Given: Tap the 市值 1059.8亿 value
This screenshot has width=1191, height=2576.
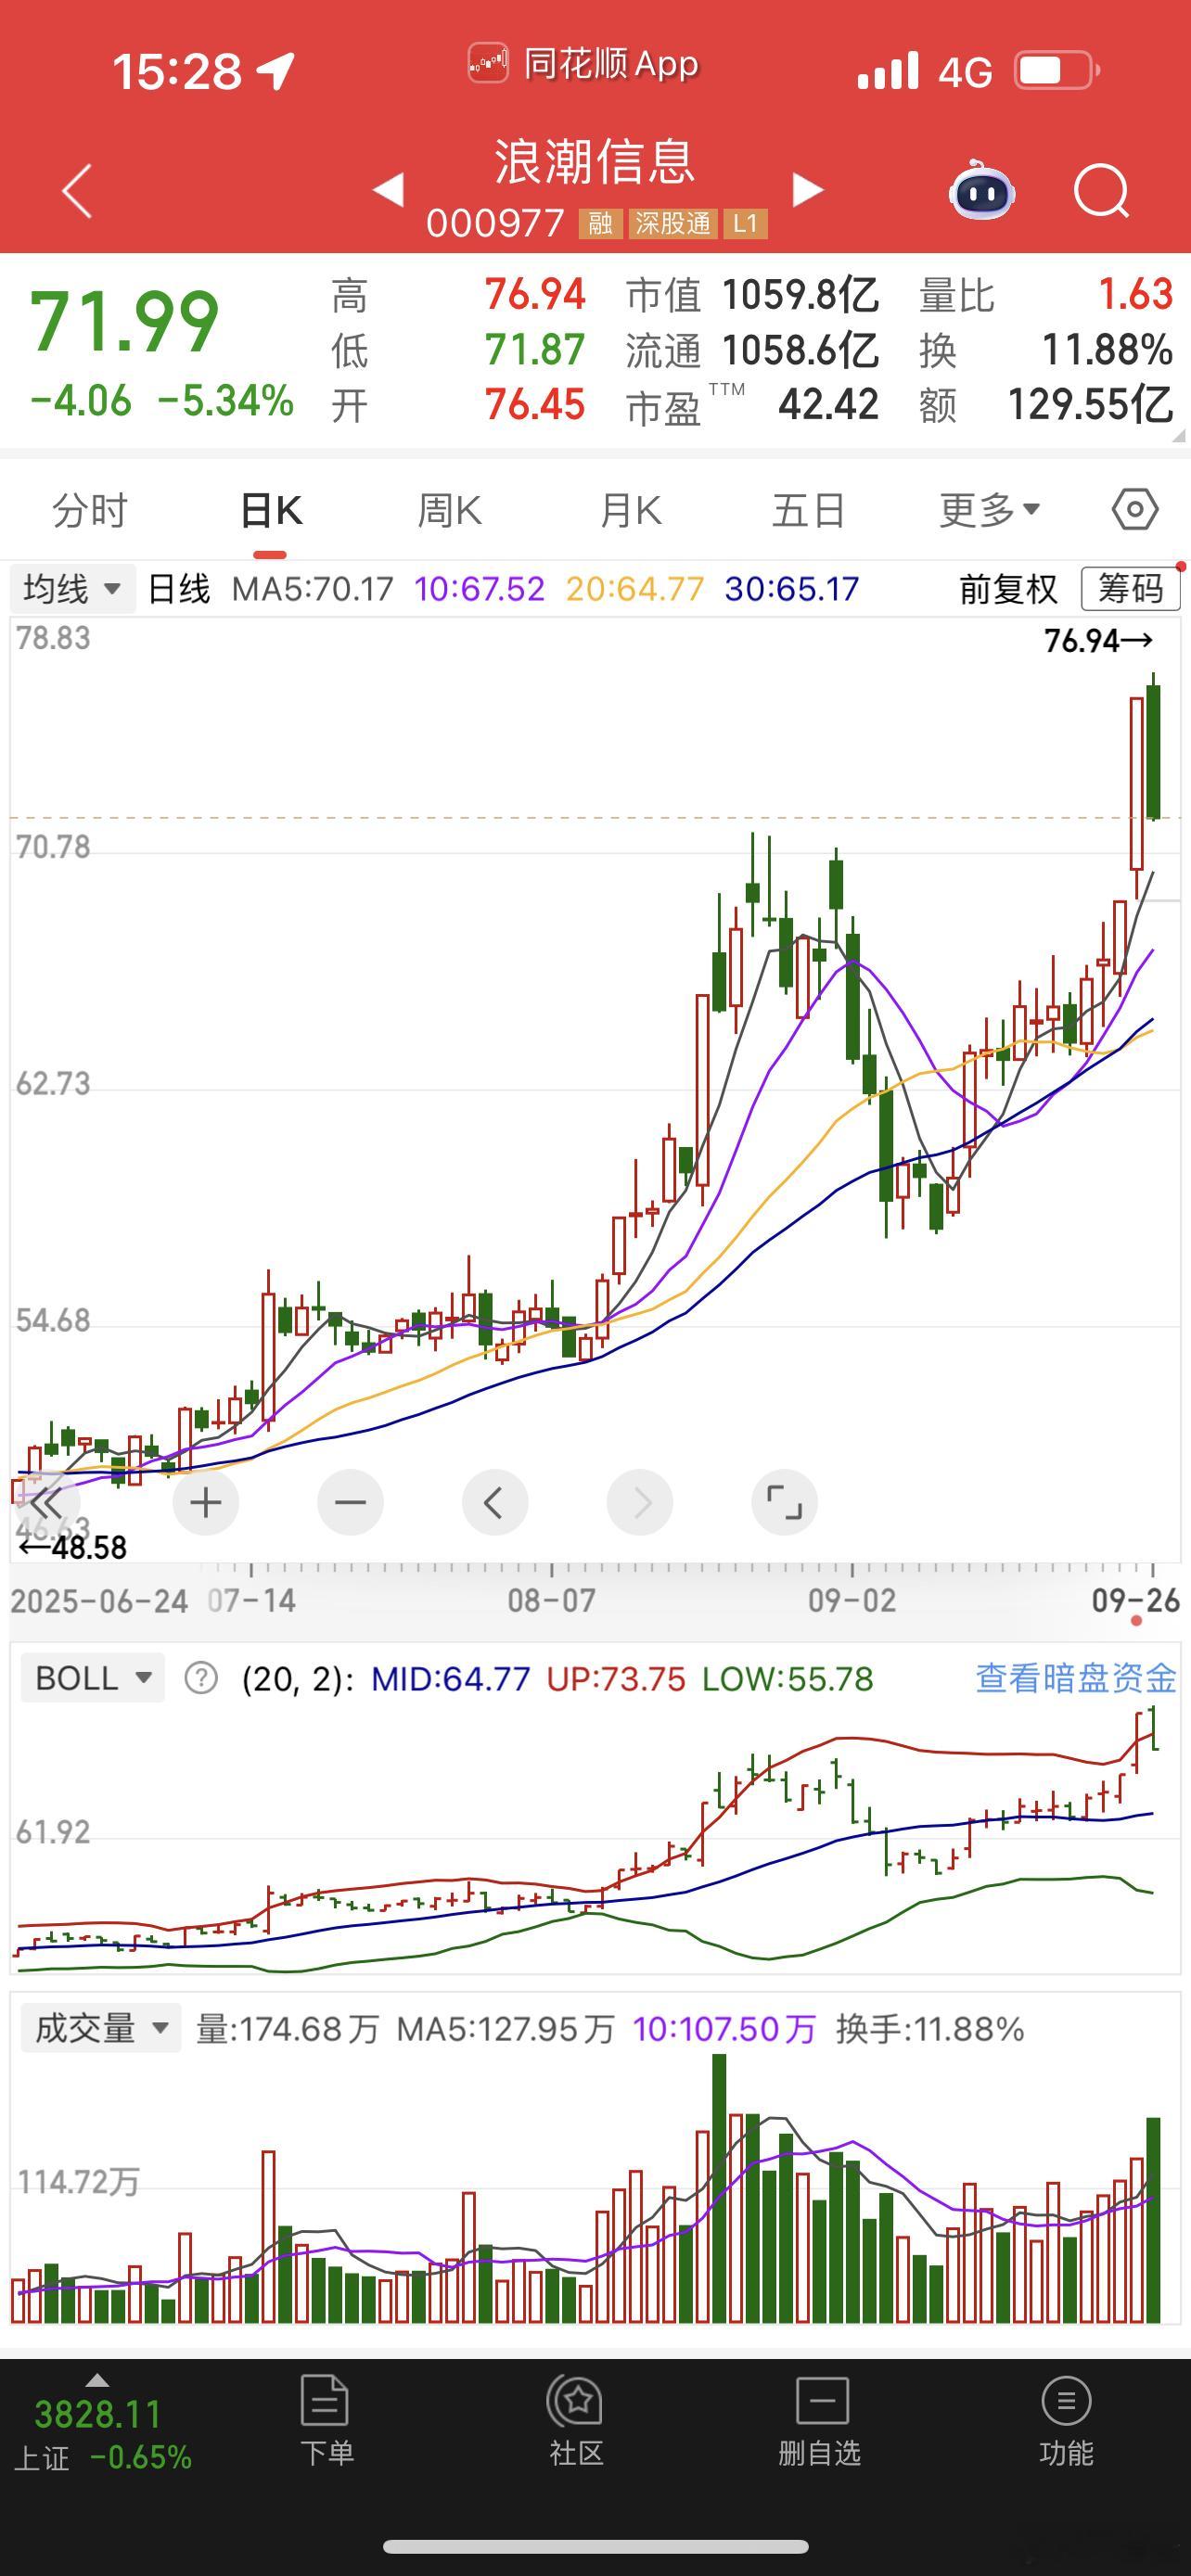Looking at the screenshot, I should point(801,295).
